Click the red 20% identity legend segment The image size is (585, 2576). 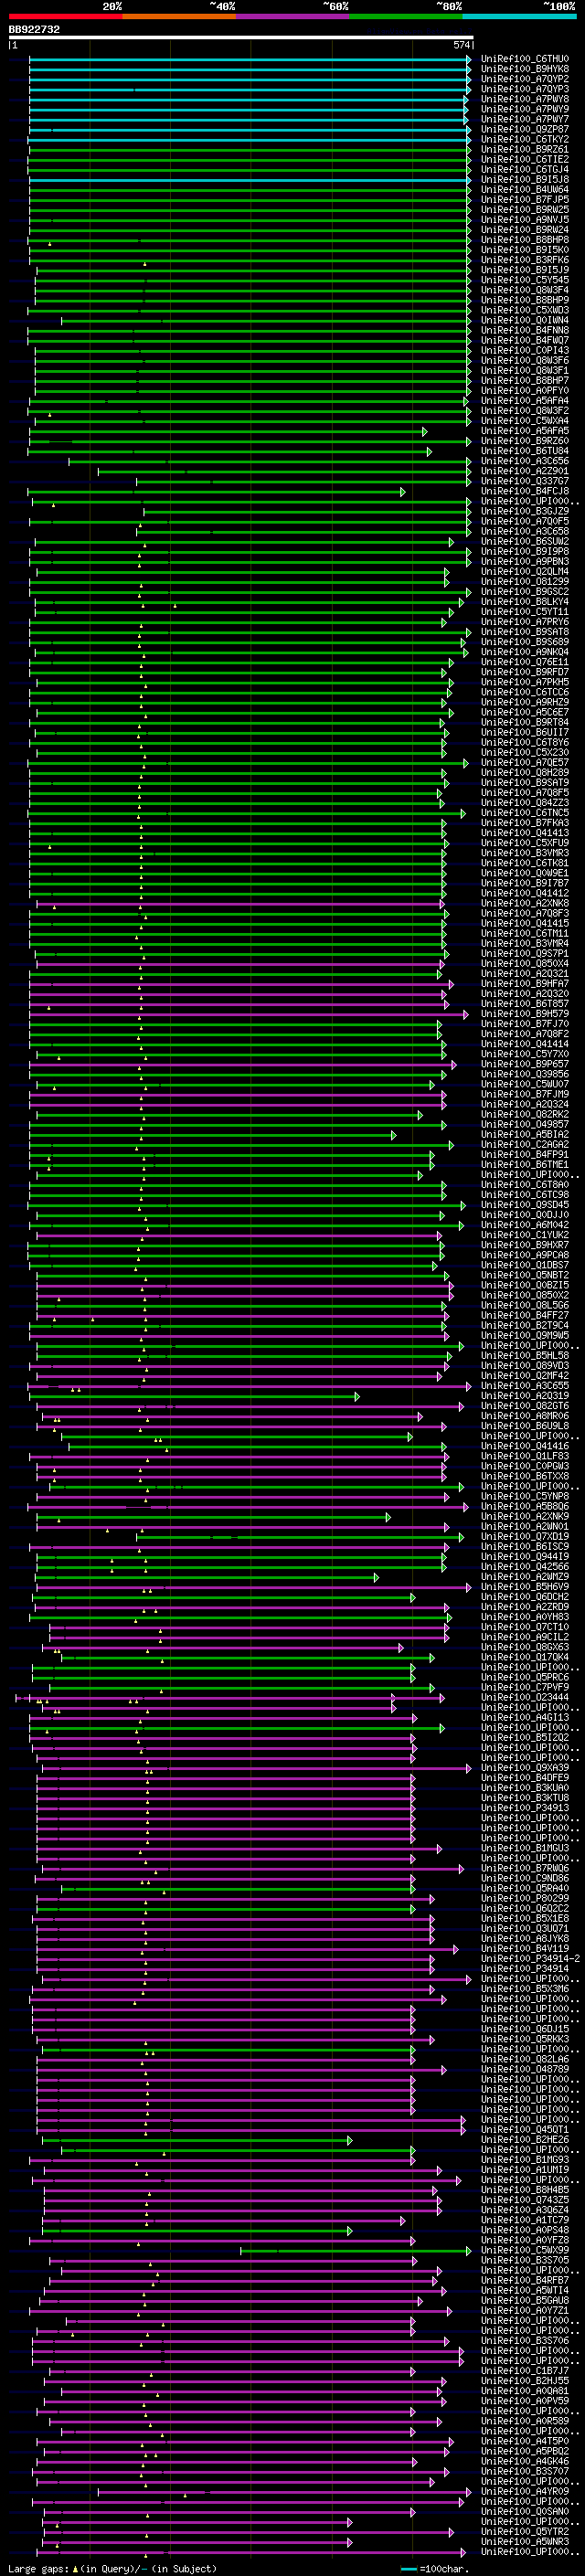65,16
